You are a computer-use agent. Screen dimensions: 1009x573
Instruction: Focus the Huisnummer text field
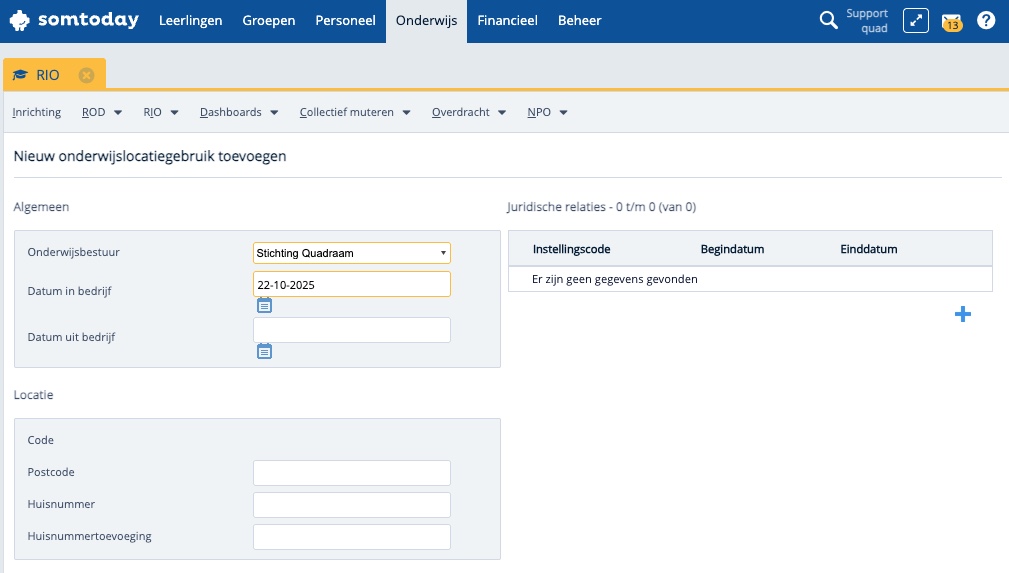tap(352, 505)
